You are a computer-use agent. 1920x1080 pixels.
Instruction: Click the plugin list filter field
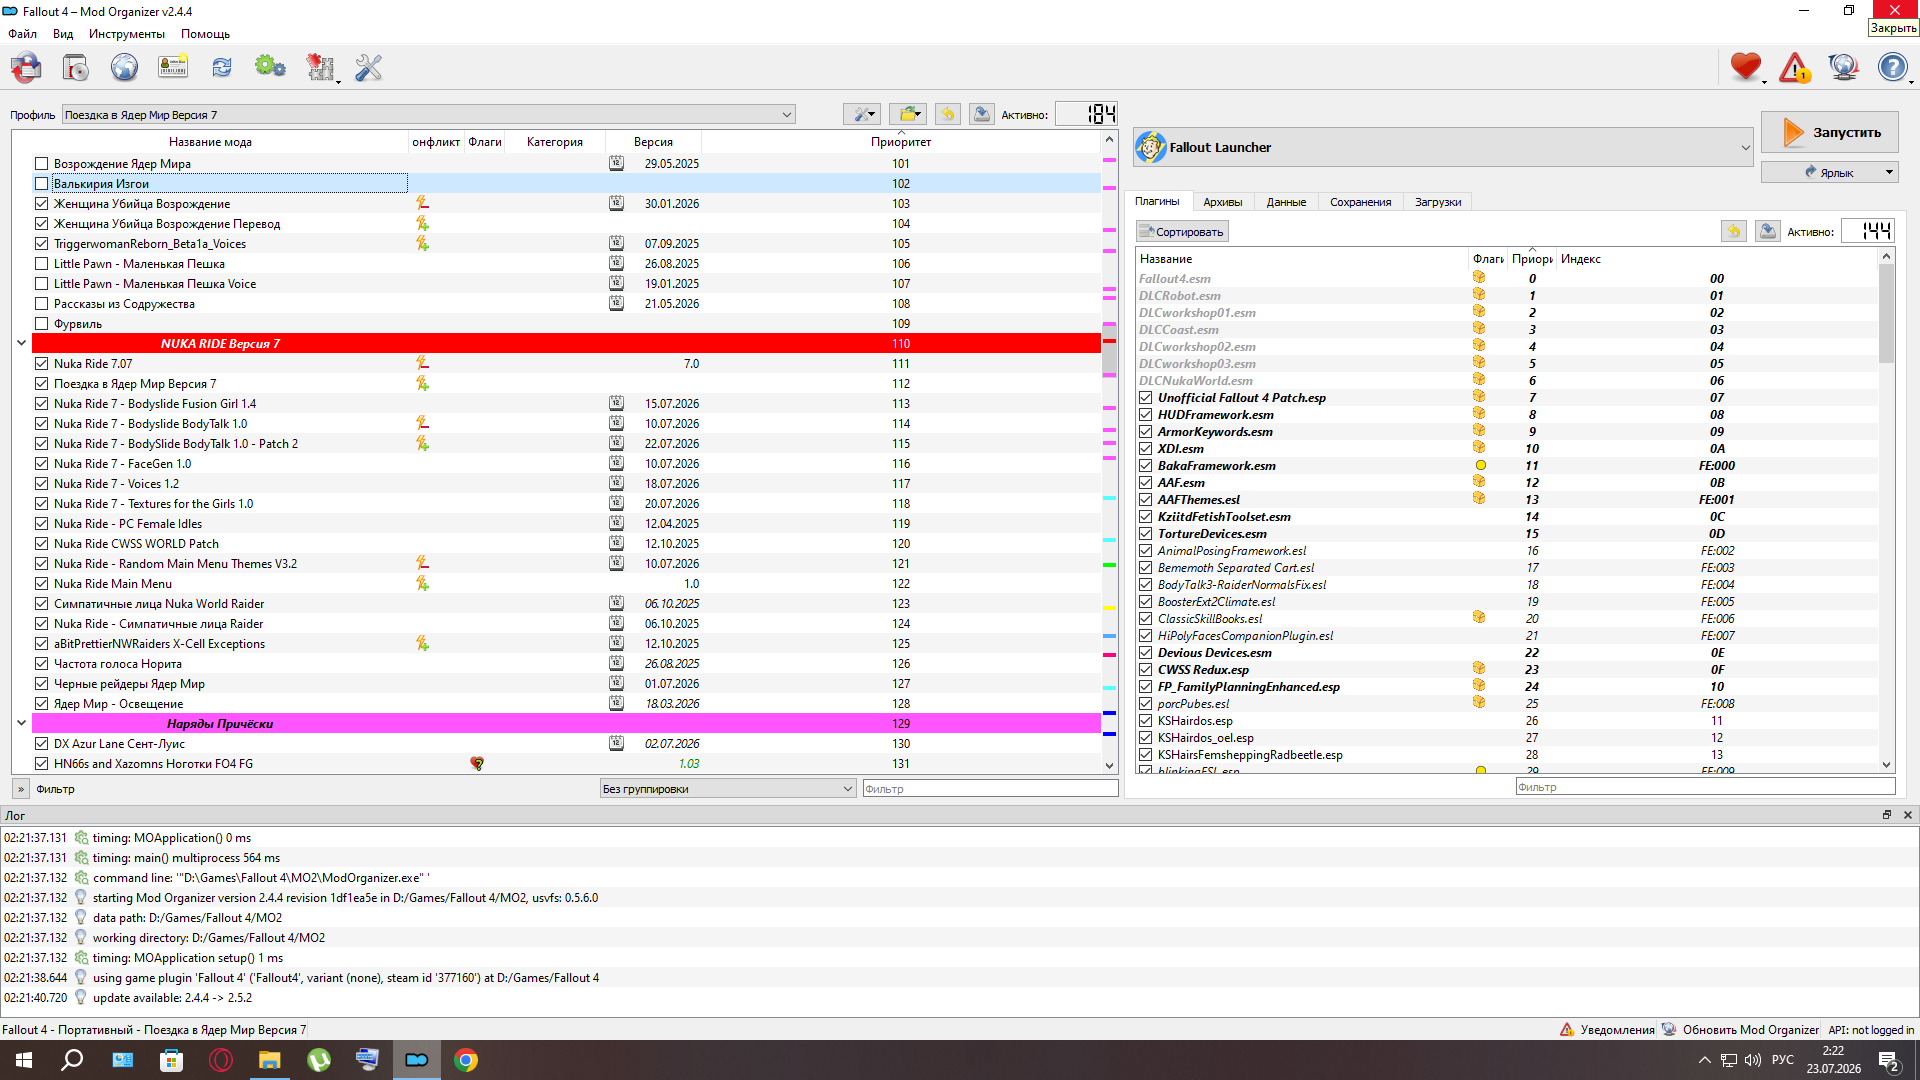click(x=1705, y=787)
